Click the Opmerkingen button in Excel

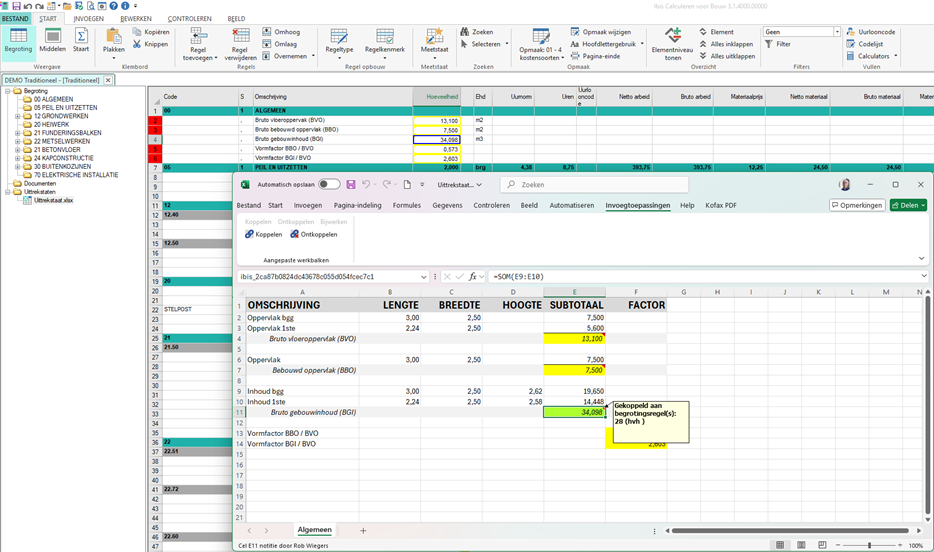(857, 205)
